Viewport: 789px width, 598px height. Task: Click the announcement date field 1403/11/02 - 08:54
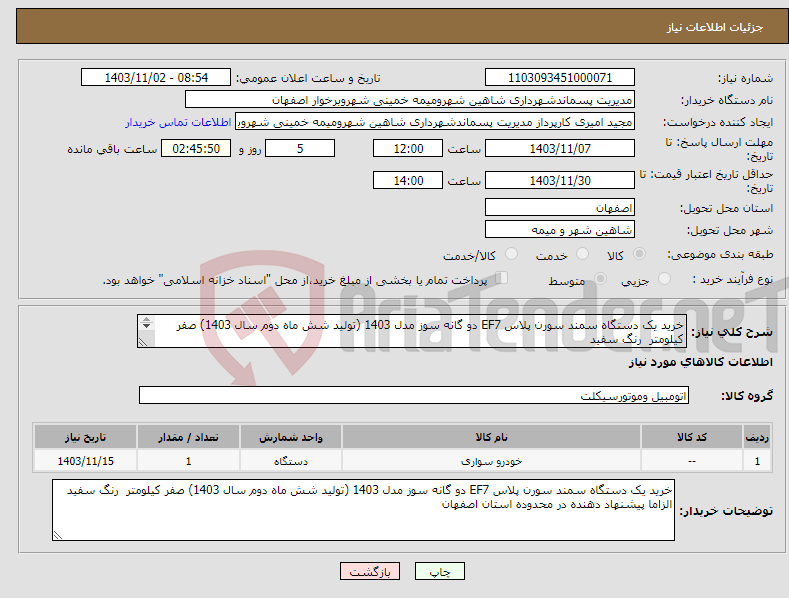pyautogui.click(x=156, y=78)
